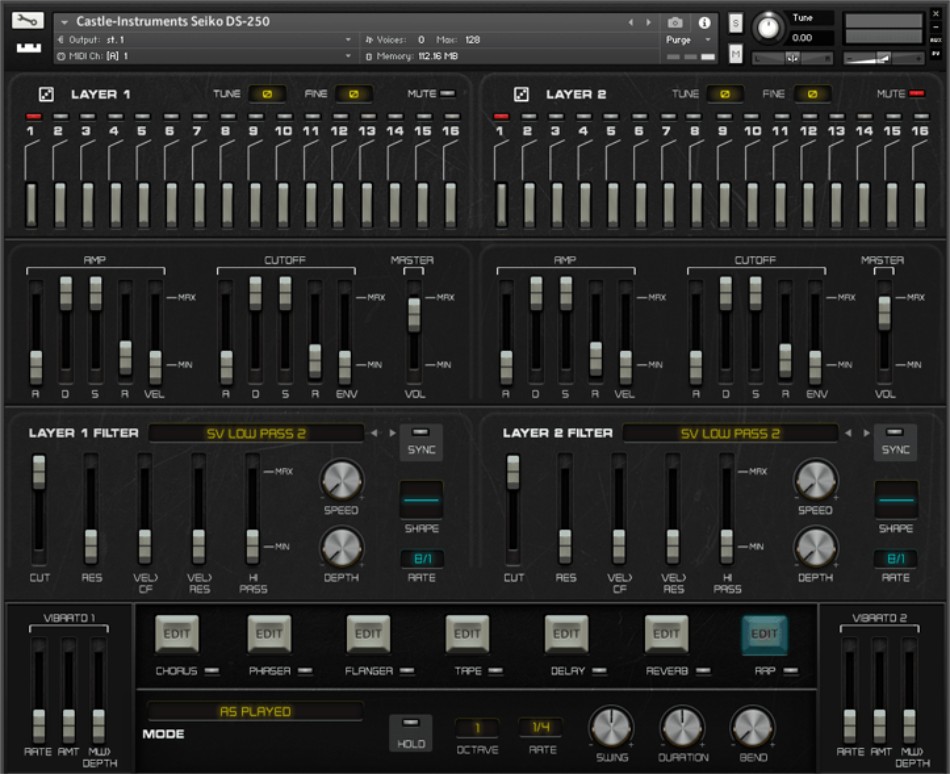
Task: Click the Layer 1 randomize dice icon
Action: 46,94
